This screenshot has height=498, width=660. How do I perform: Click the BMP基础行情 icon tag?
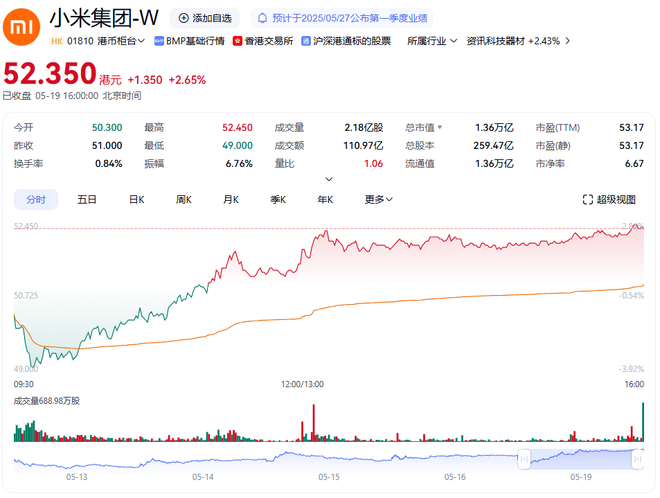pyautogui.click(x=159, y=41)
